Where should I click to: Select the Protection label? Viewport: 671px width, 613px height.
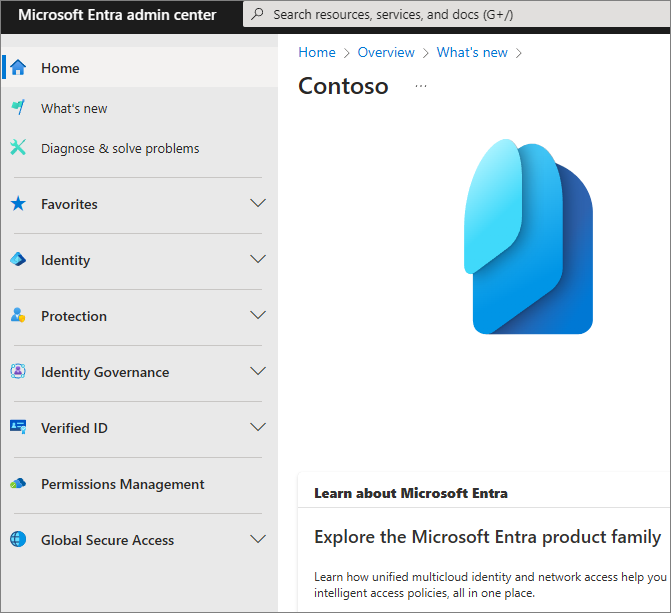click(74, 316)
